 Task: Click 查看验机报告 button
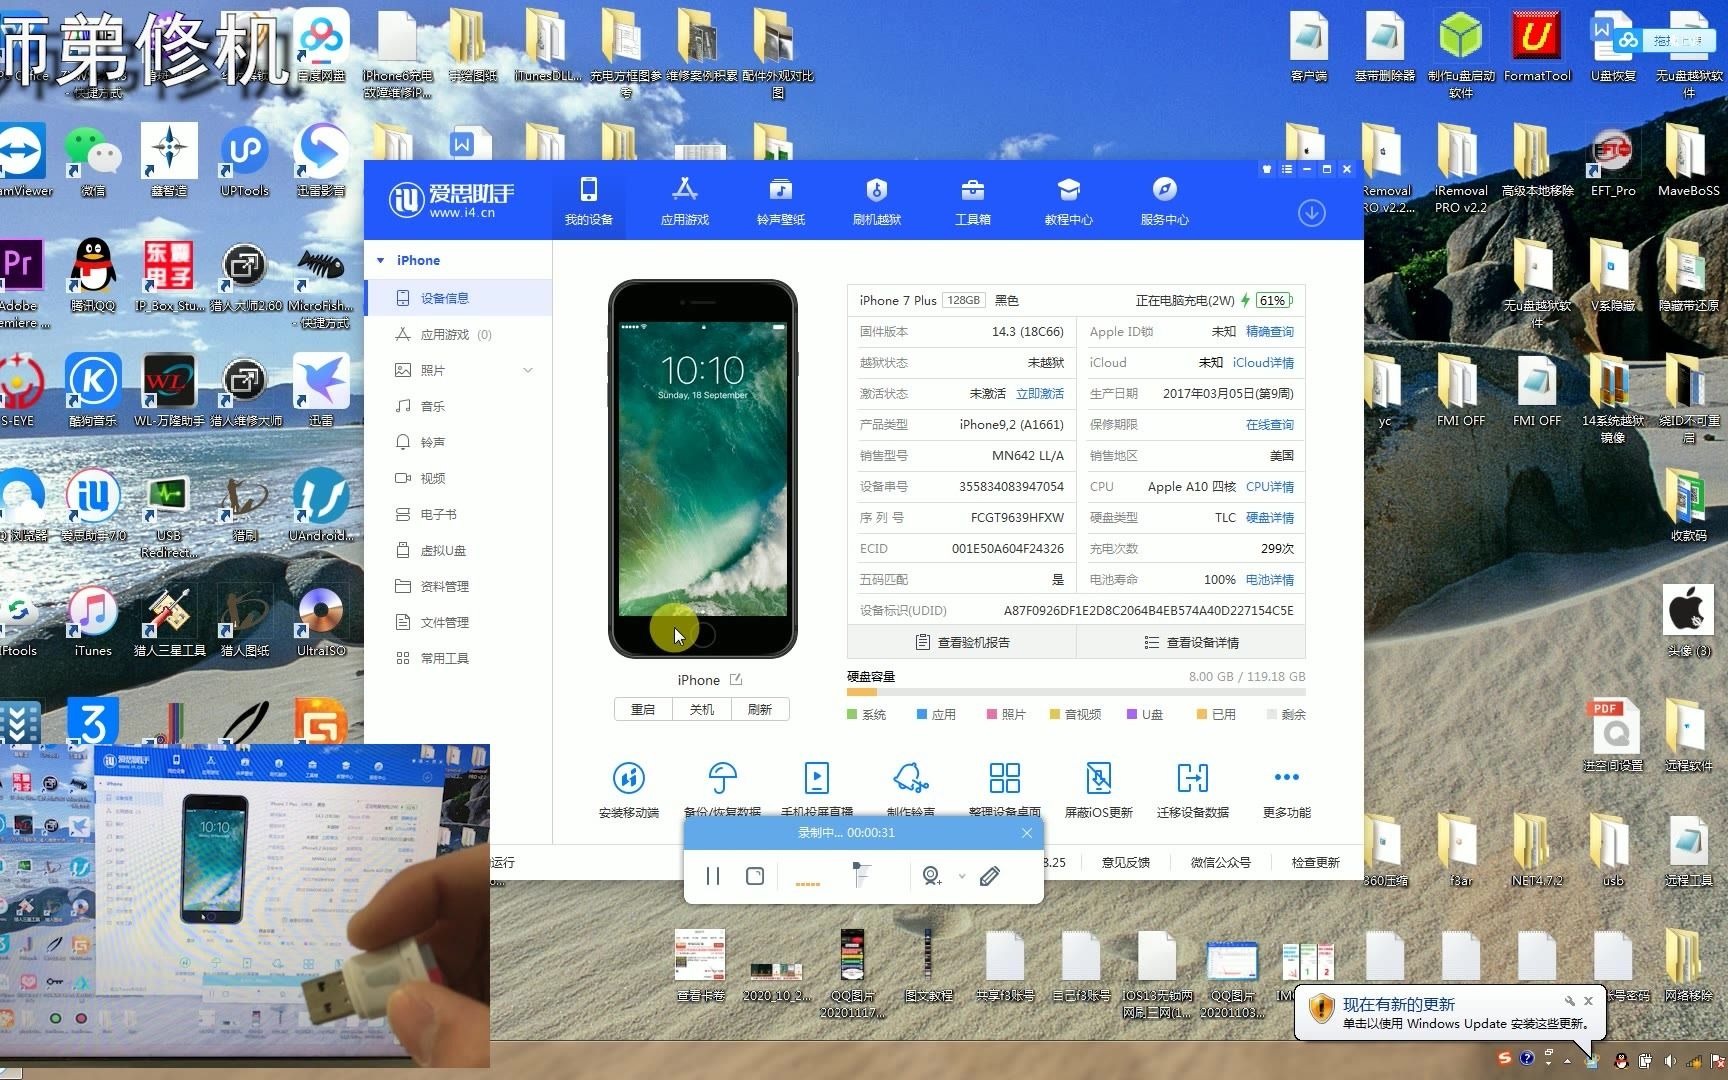(962, 642)
